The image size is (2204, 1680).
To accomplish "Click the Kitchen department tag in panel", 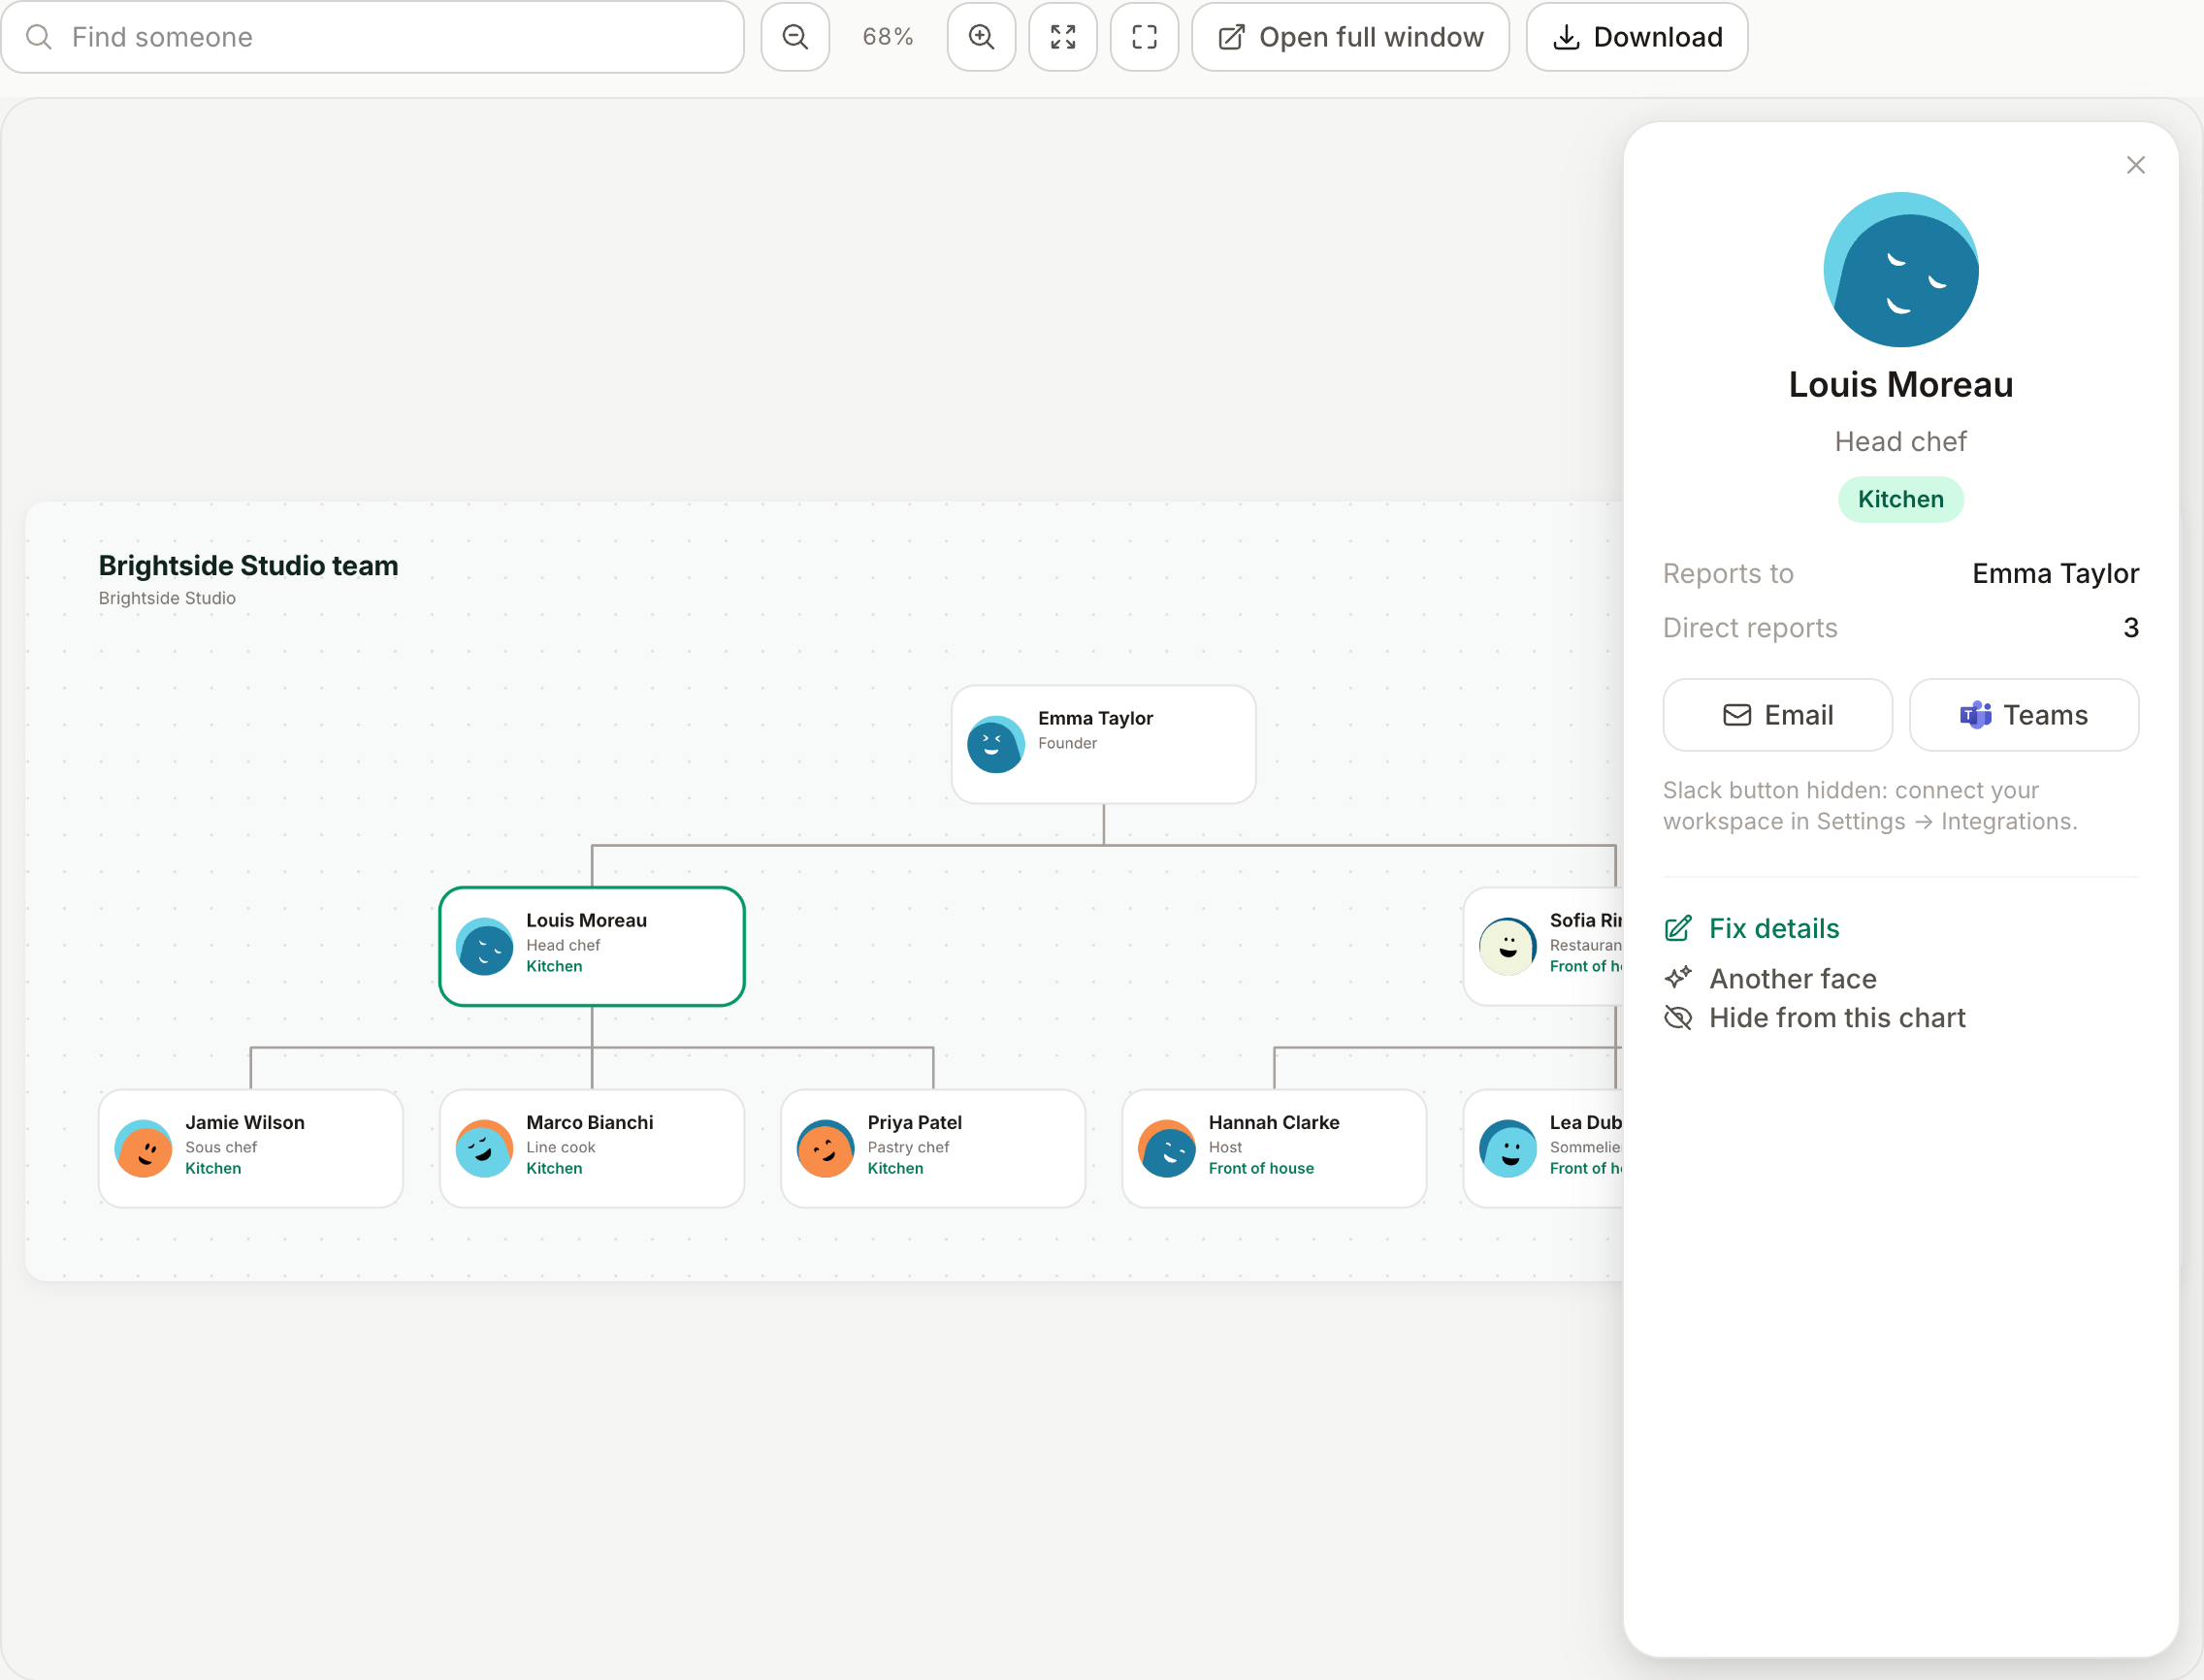I will click(1900, 499).
